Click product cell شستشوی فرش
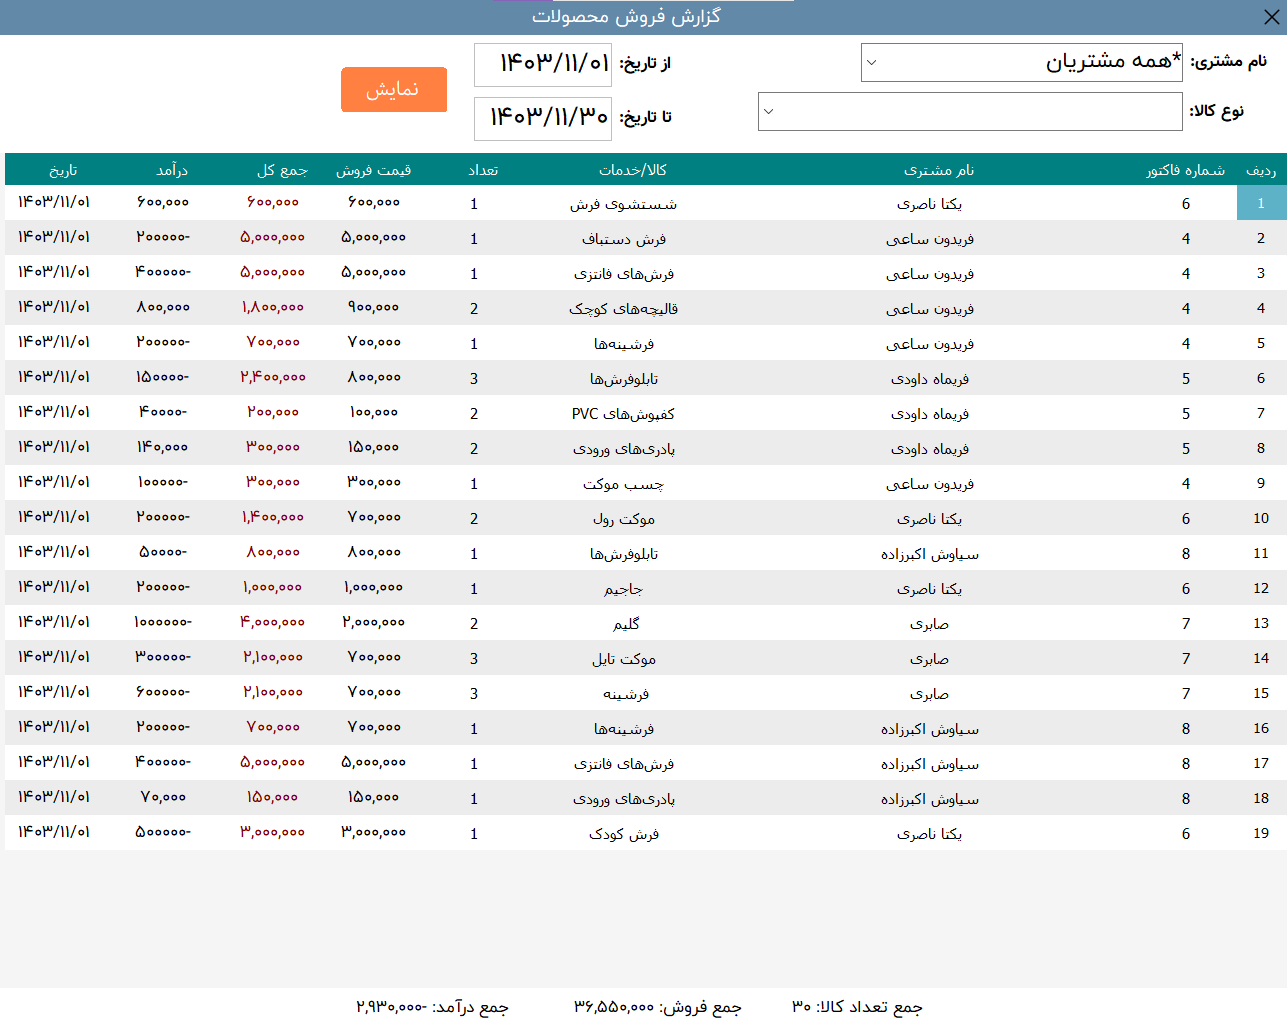The width and height of the screenshot is (1287, 1028). click(x=623, y=204)
